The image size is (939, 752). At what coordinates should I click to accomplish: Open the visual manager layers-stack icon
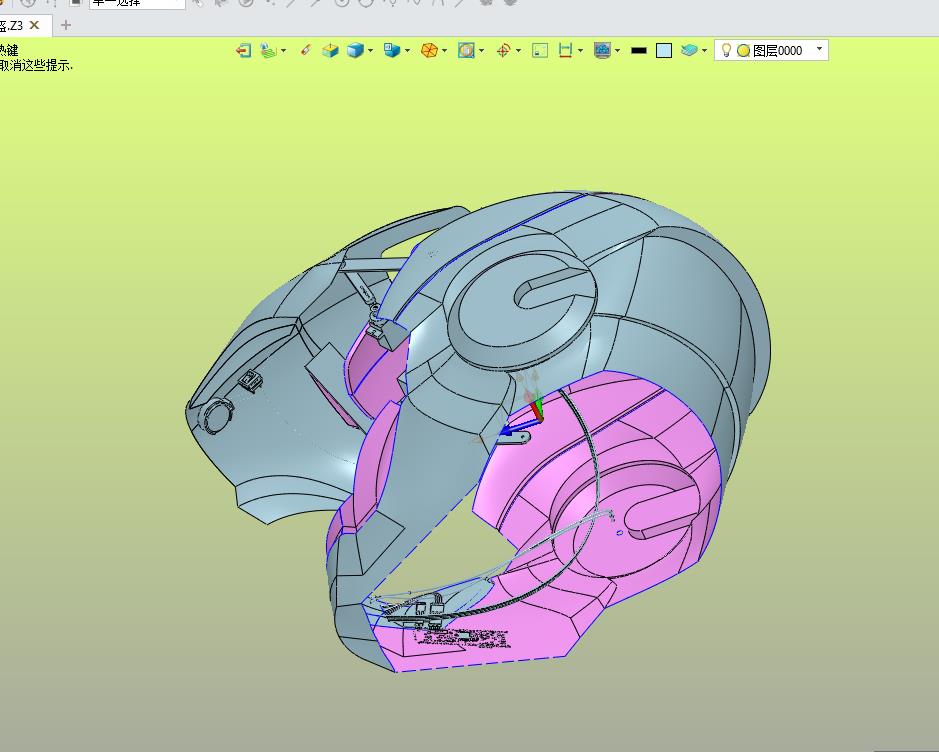click(268, 51)
